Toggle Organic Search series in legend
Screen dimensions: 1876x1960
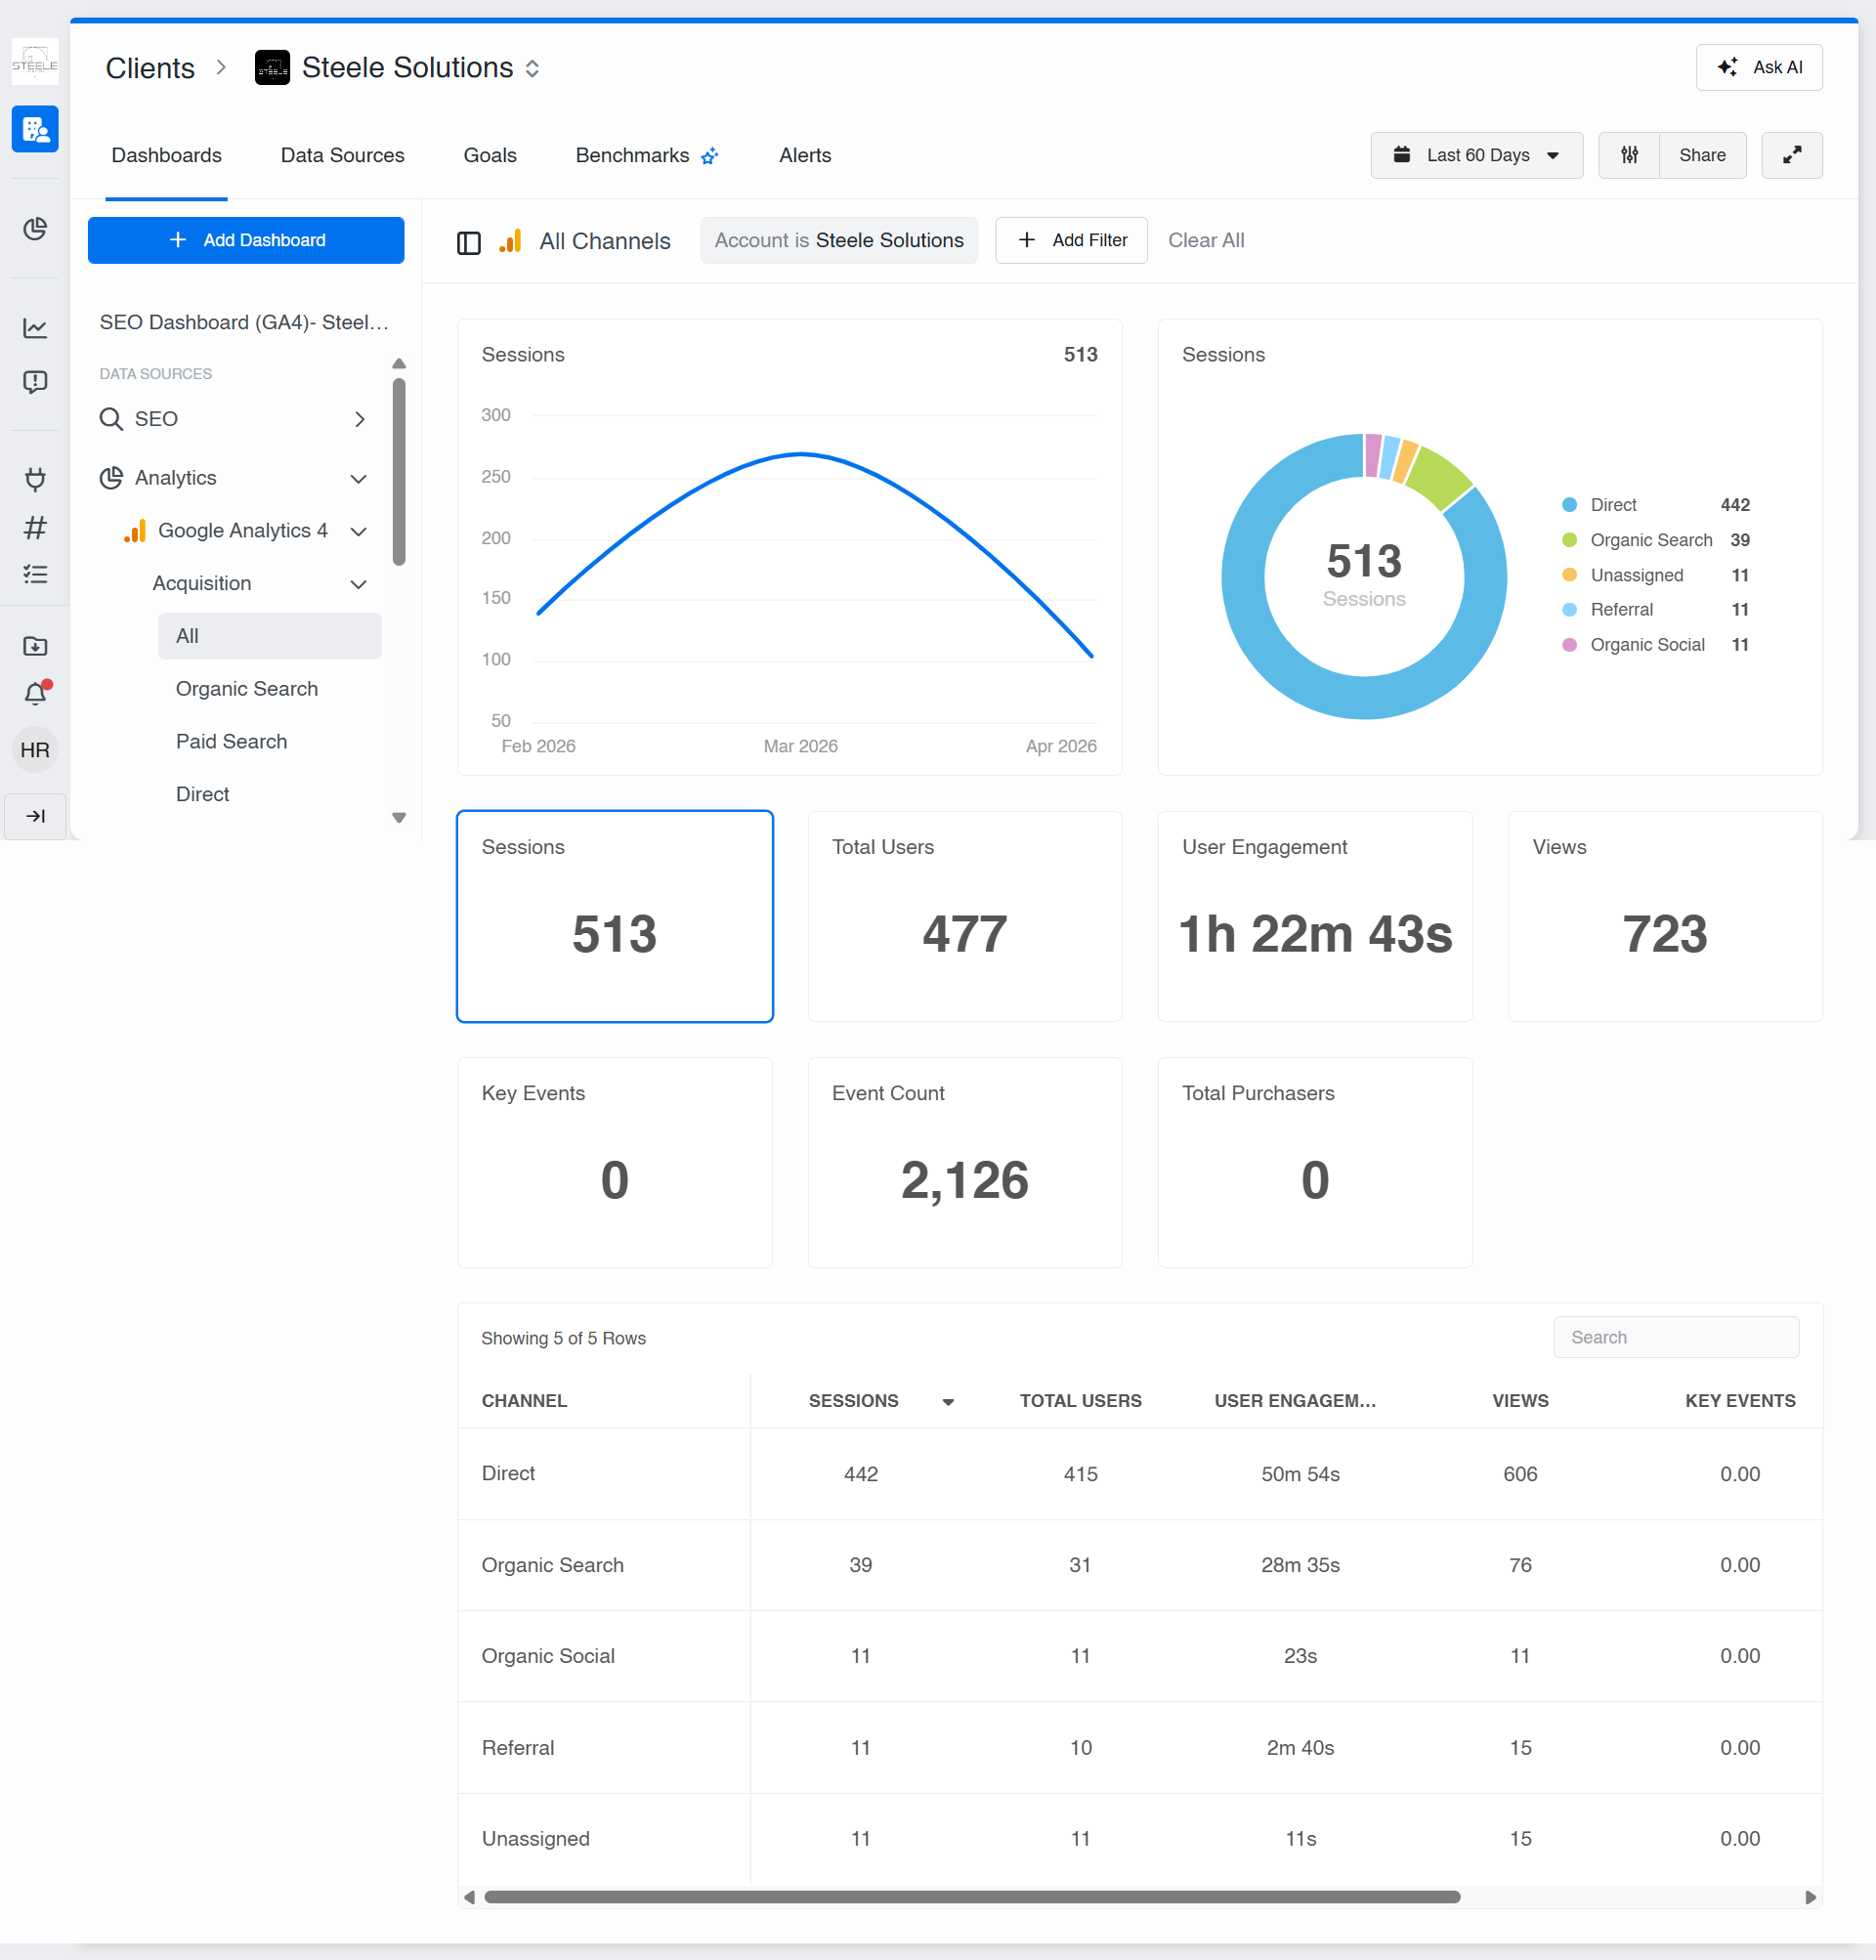1650,540
